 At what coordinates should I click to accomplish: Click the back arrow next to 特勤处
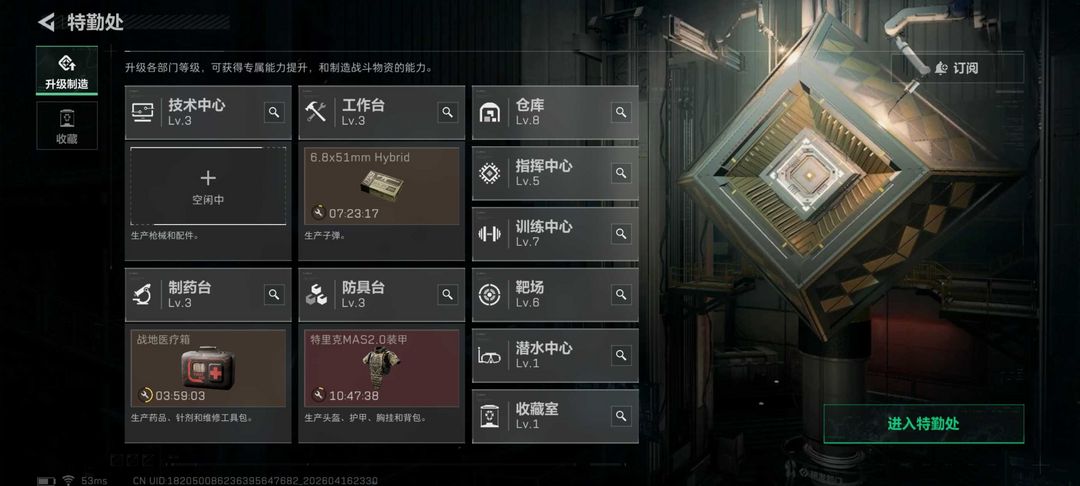click(46, 22)
